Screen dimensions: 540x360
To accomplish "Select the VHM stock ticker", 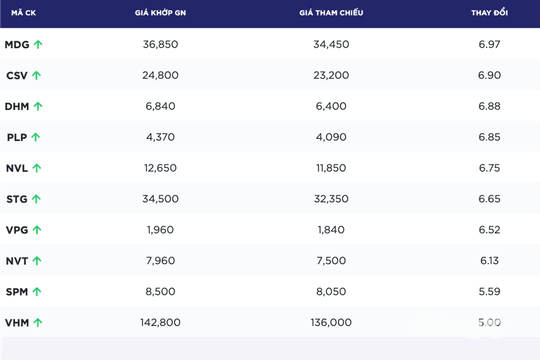I will (17, 323).
